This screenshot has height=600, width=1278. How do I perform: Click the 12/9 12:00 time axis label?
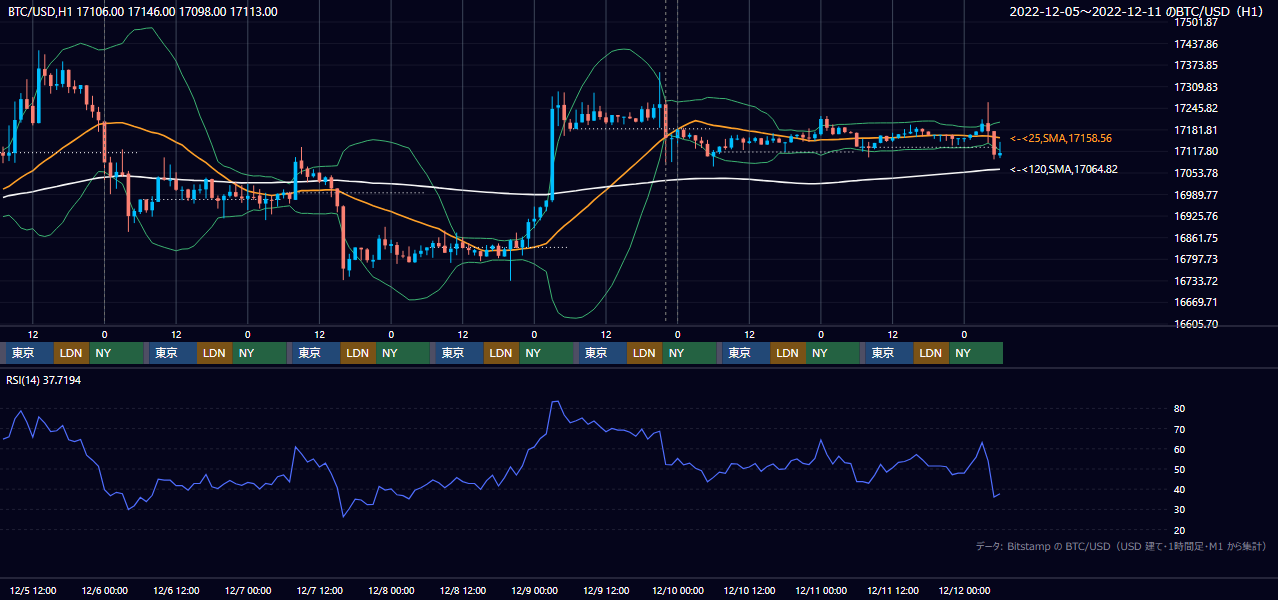[x=606, y=590]
